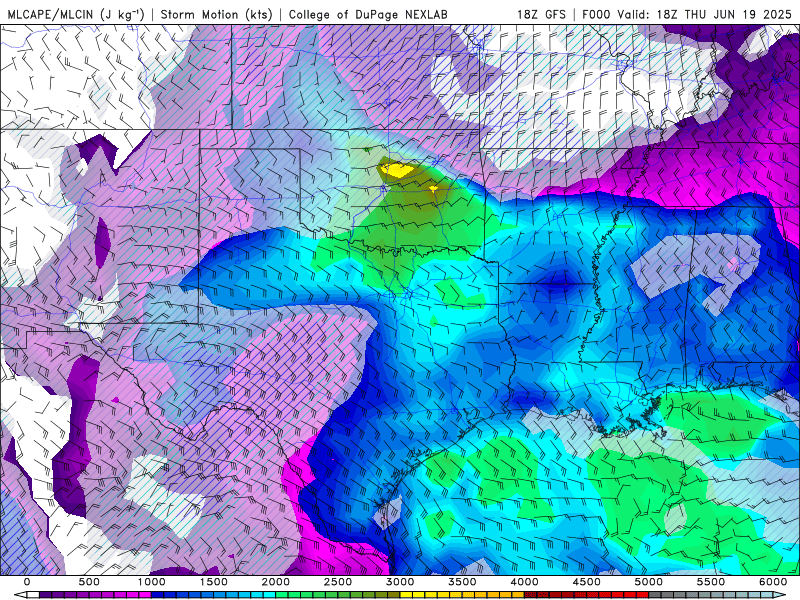This screenshot has height=600, width=800.
Task: Click the 4000 tick label on color scale
Action: click(524, 582)
